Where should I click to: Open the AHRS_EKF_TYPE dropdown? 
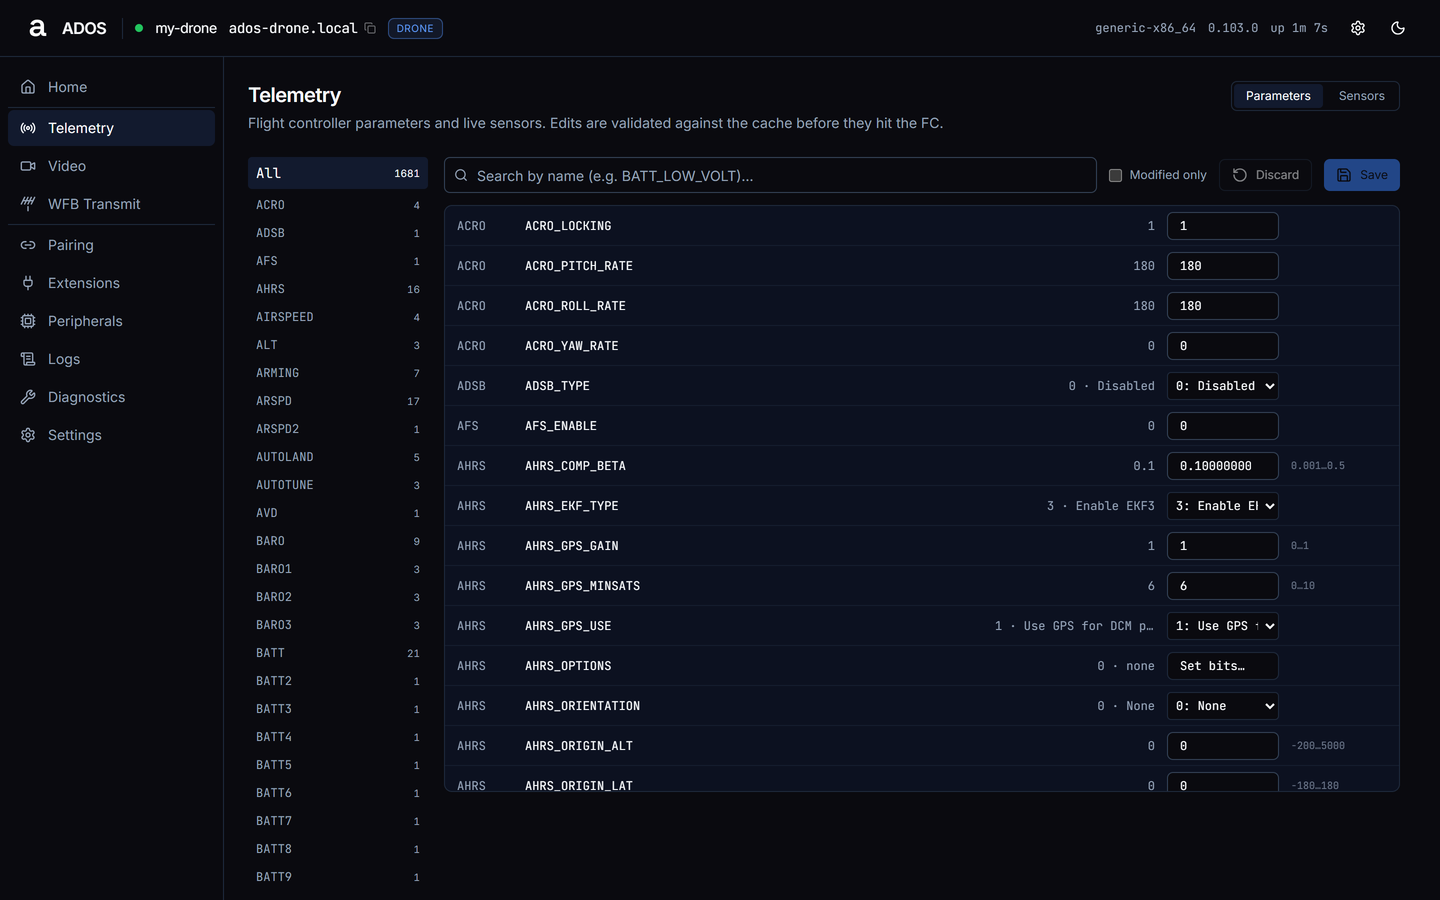tap(1223, 506)
